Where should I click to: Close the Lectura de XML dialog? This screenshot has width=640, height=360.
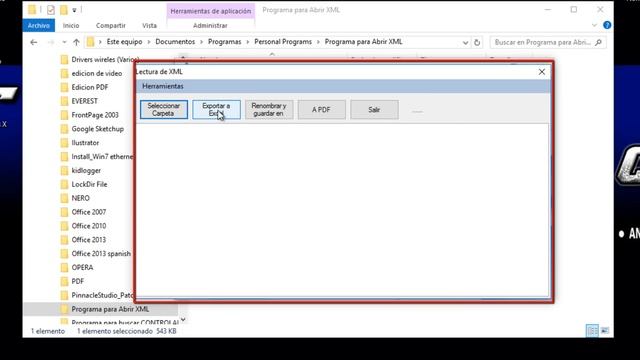(542, 72)
